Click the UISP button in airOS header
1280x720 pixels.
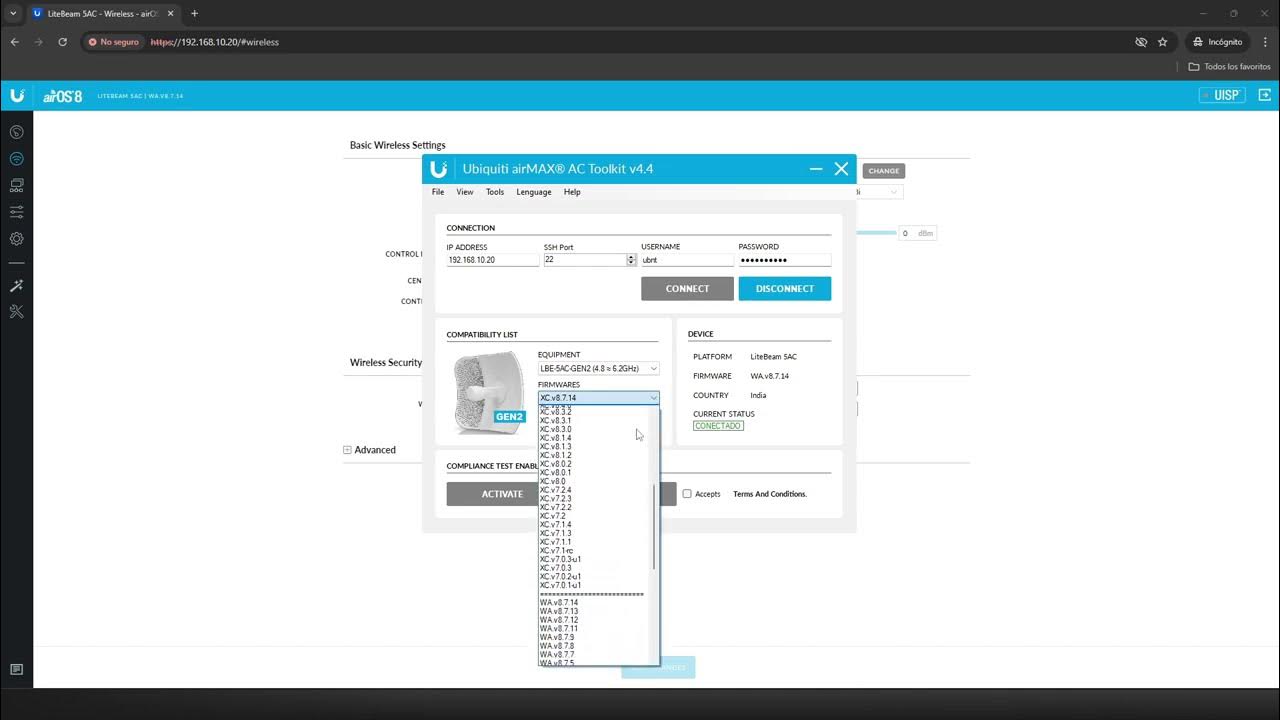(1221, 95)
